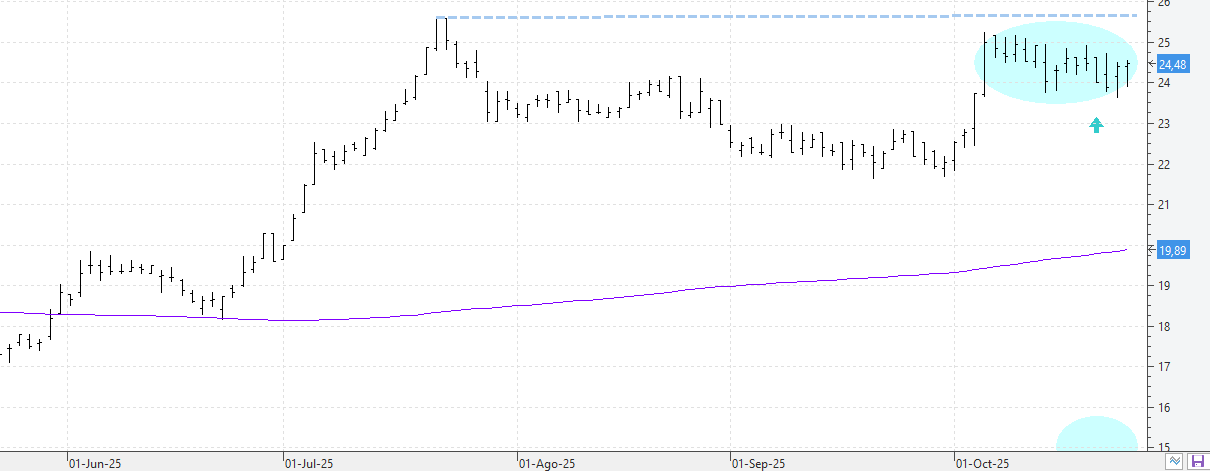
Task: Click price level 26 on the axis
Action: click(x=1163, y=4)
